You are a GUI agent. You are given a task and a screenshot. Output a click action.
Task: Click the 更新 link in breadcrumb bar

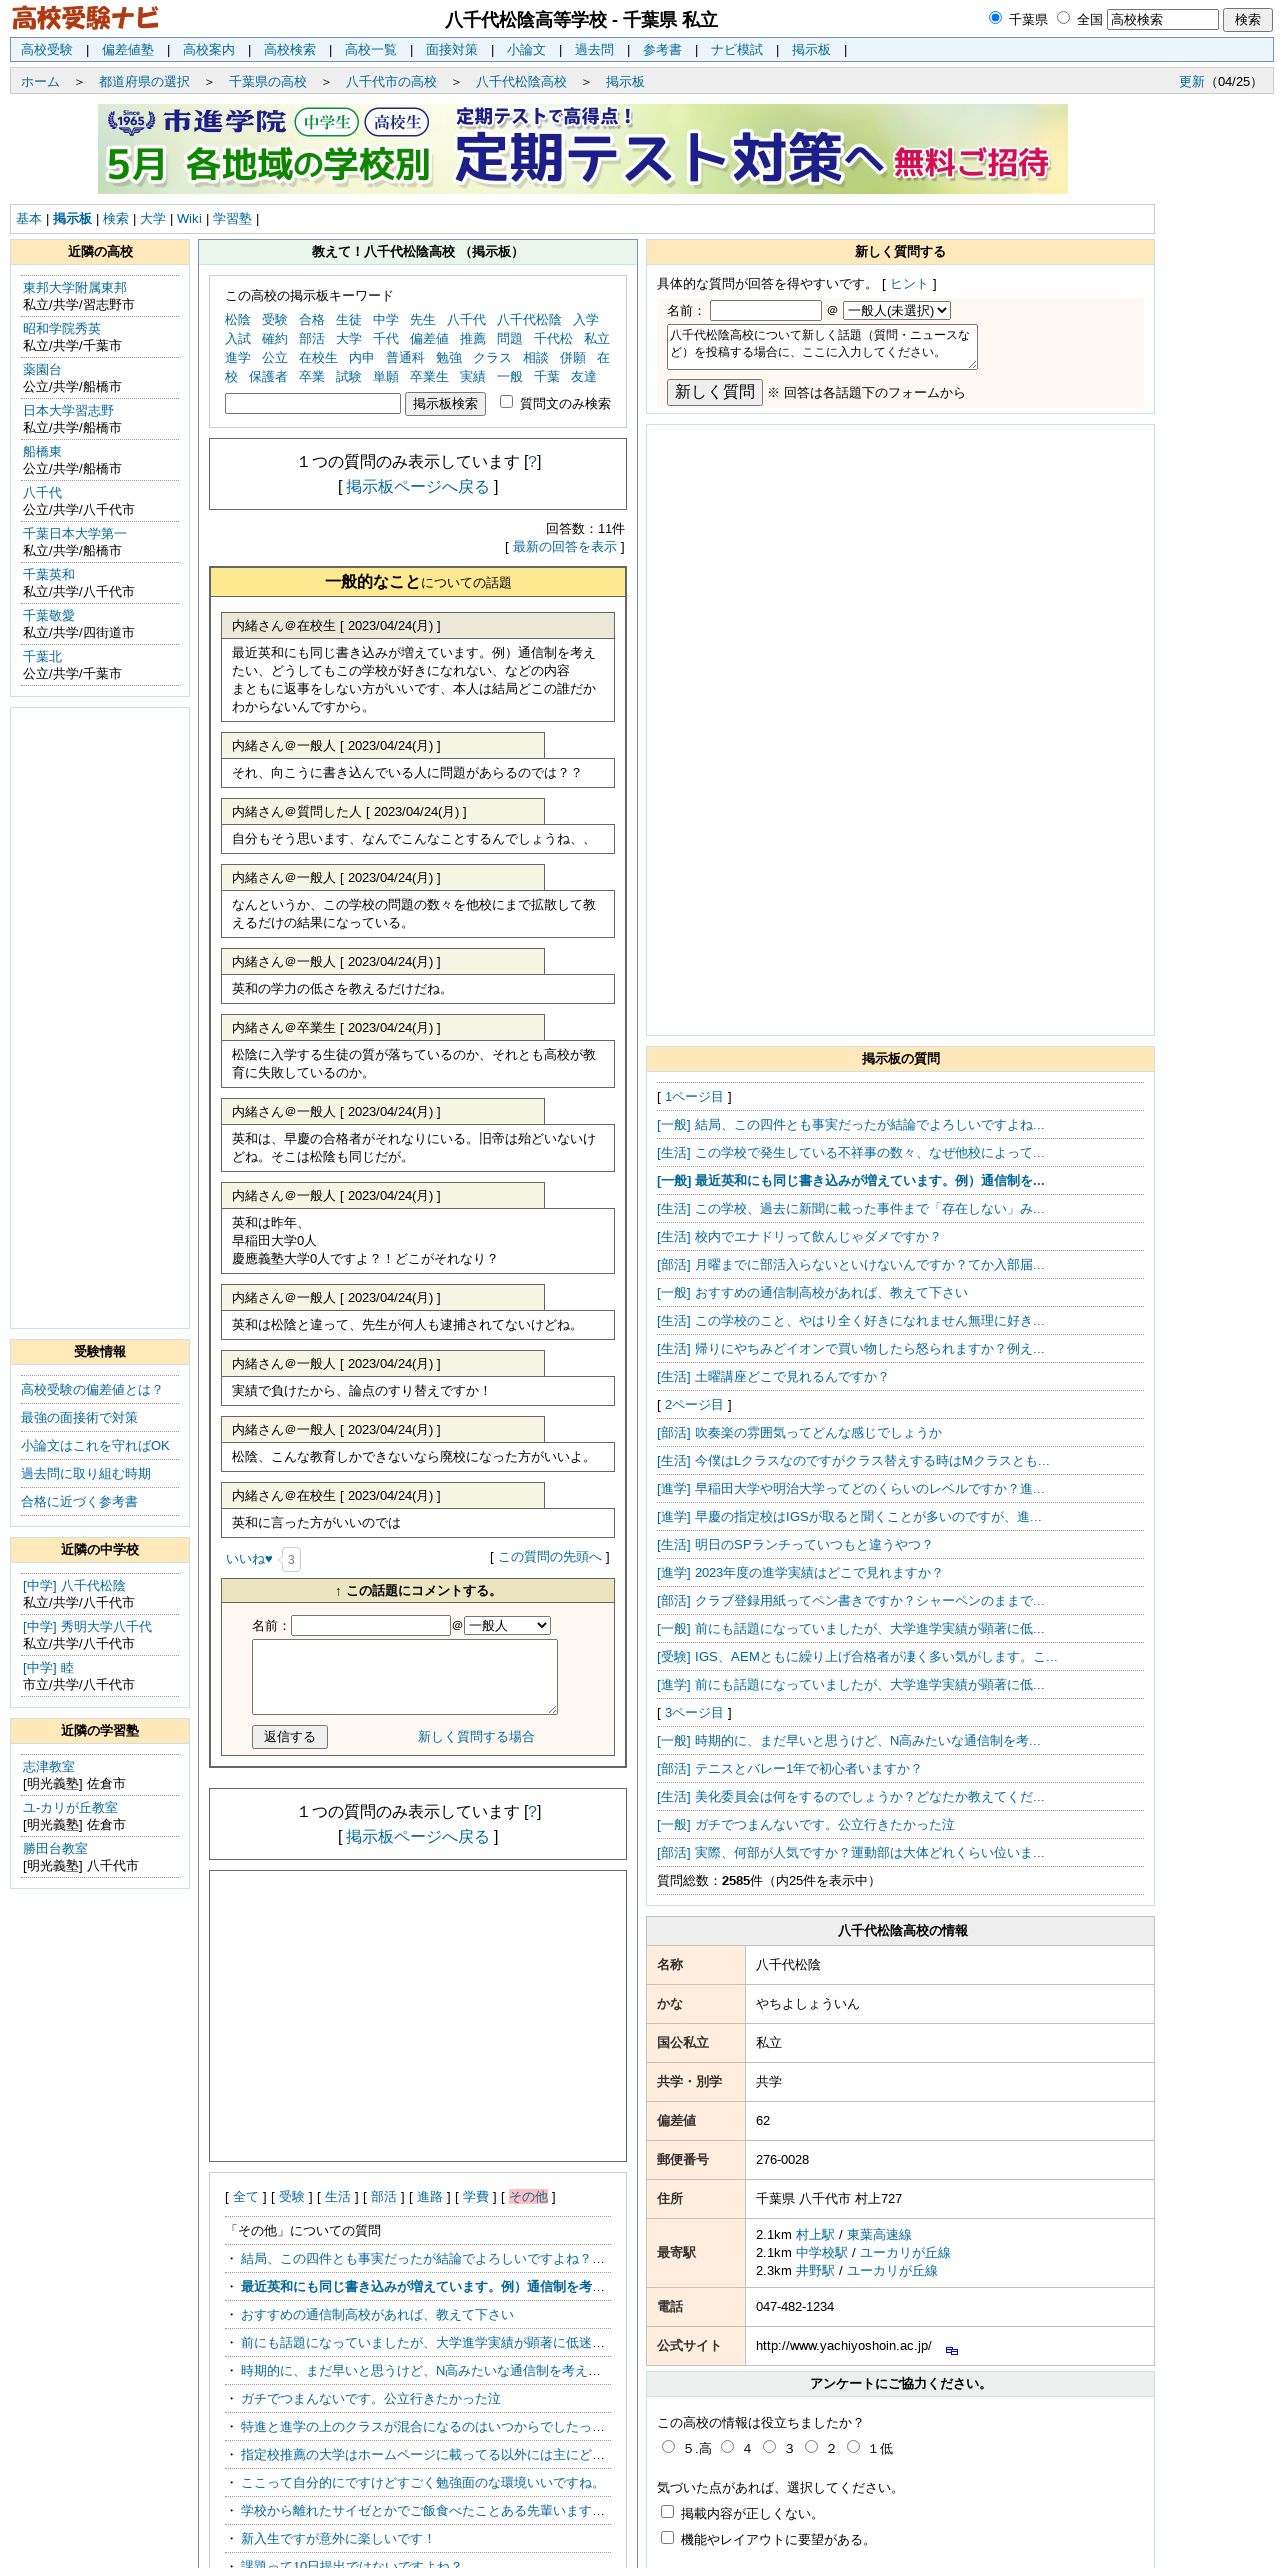click(1192, 82)
